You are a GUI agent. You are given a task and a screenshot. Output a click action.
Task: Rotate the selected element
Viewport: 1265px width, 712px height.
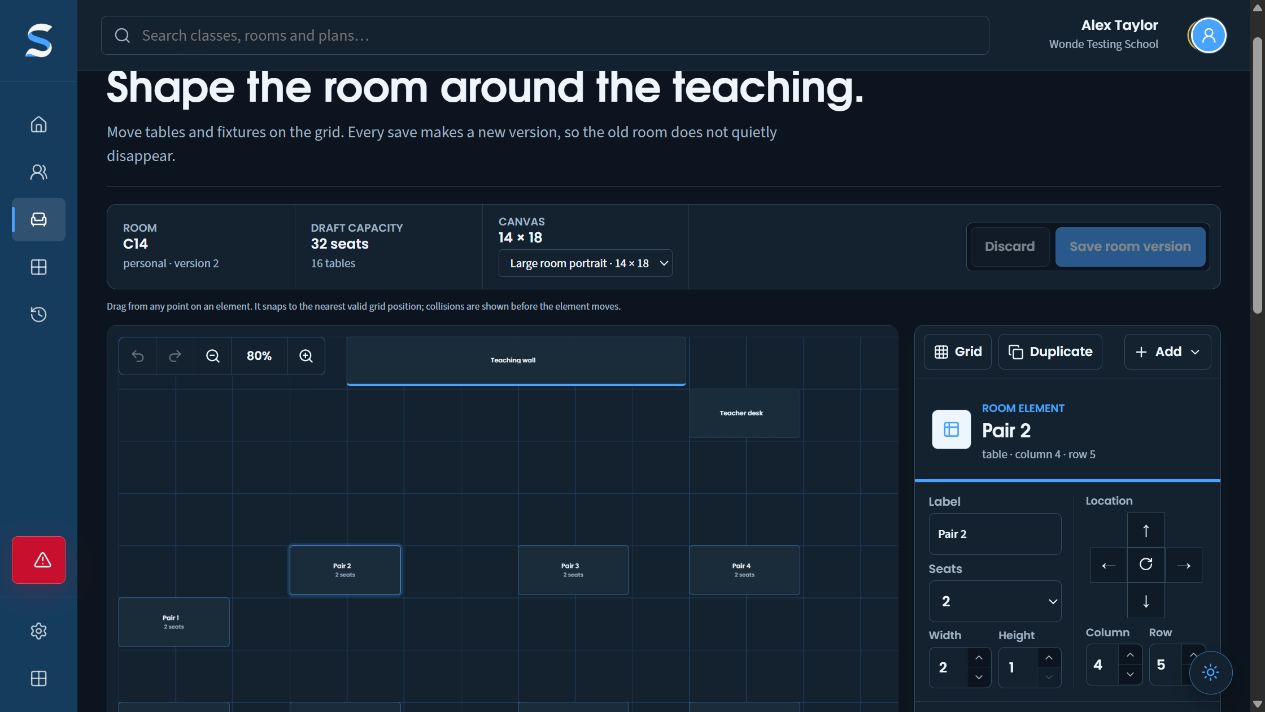(1146, 565)
